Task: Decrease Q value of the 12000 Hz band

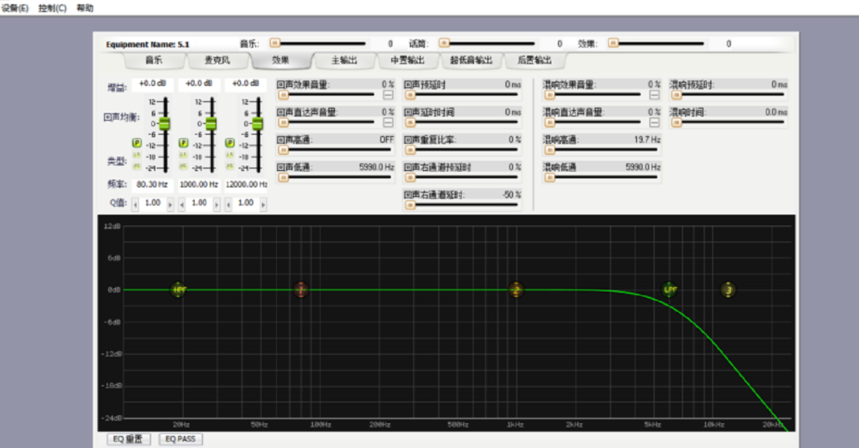Action: [x=228, y=204]
